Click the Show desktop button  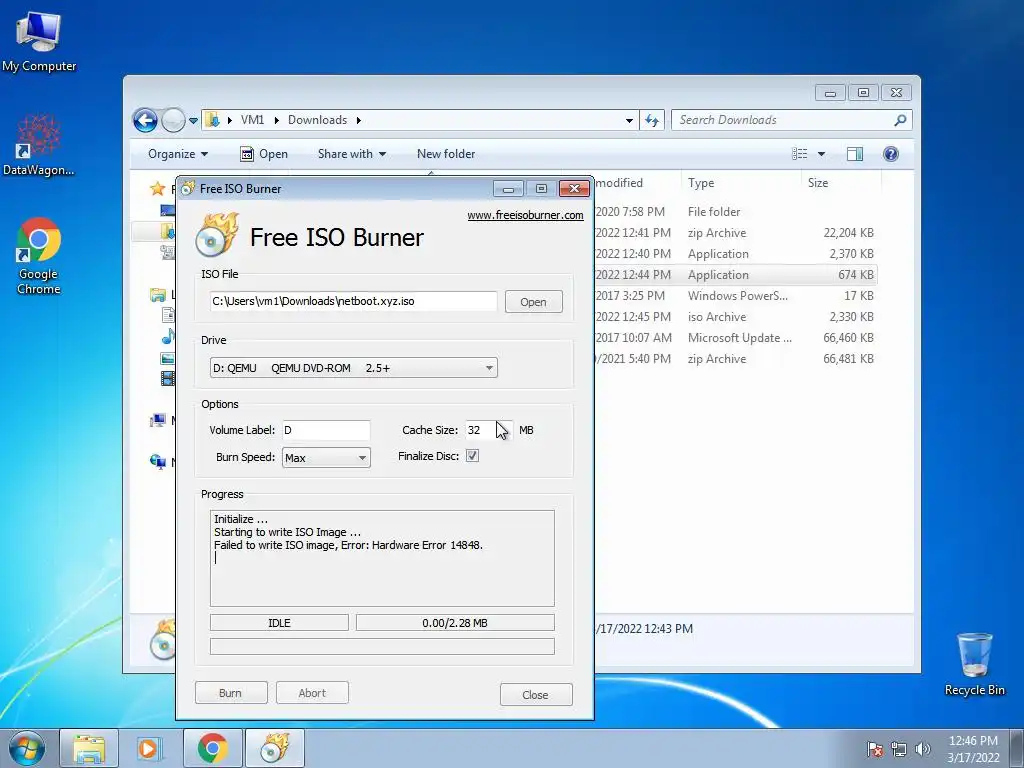tap(1017, 749)
